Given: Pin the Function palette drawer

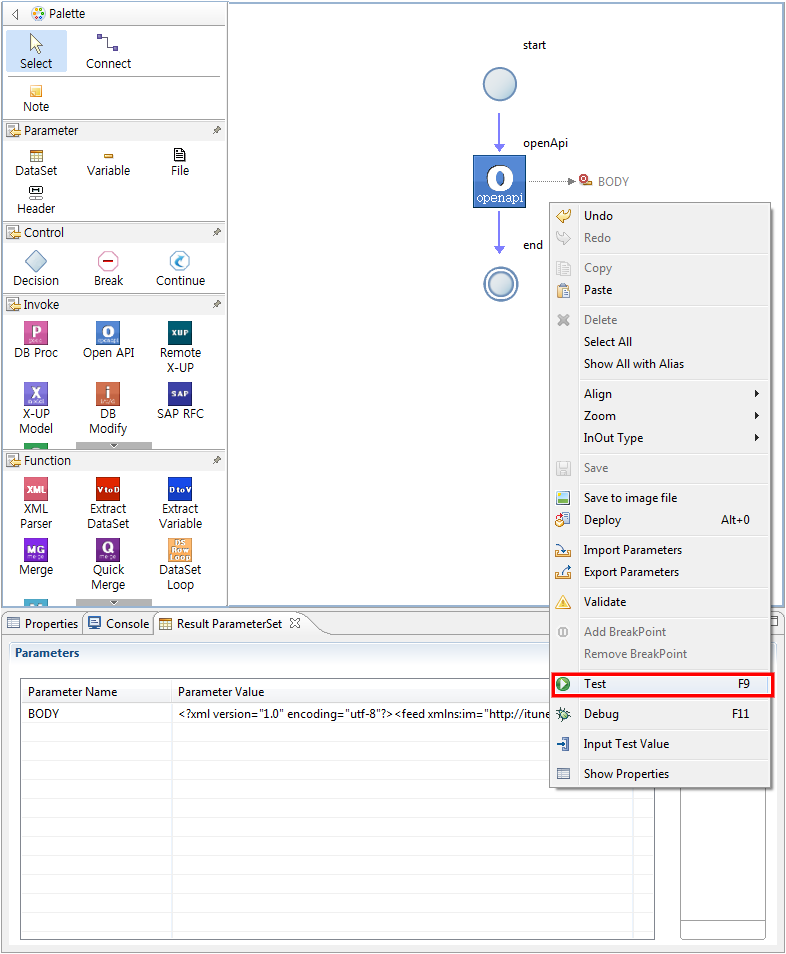Looking at the screenshot, I should [x=217, y=461].
